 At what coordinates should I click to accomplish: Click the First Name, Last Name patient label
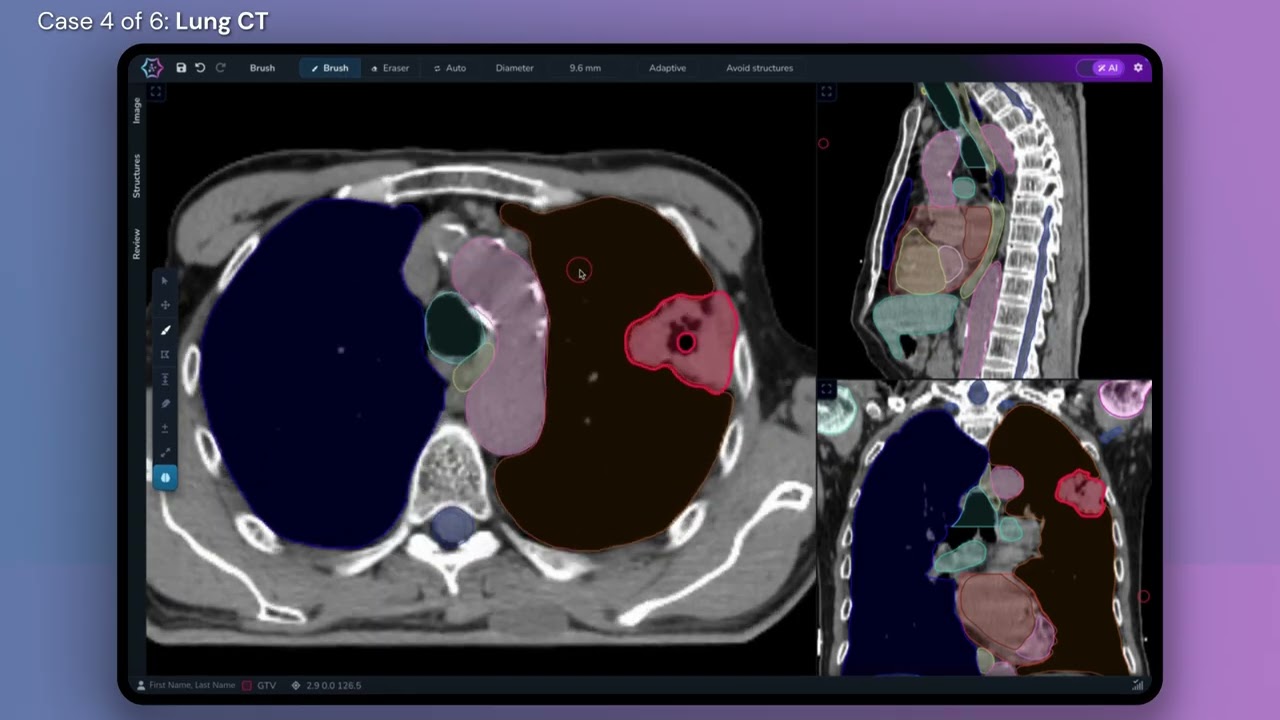click(x=192, y=685)
